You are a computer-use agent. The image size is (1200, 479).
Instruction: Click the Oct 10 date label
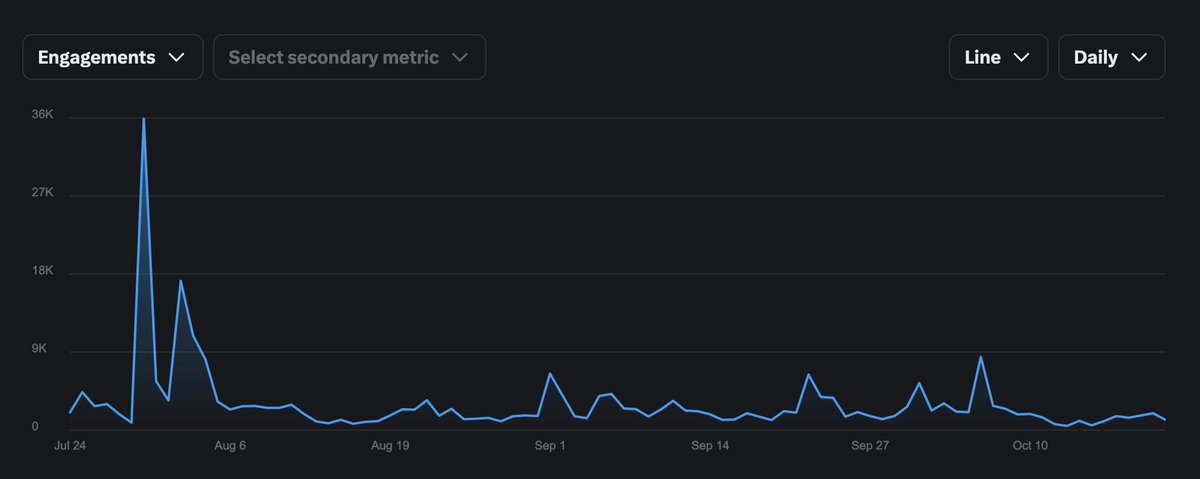coord(1030,445)
